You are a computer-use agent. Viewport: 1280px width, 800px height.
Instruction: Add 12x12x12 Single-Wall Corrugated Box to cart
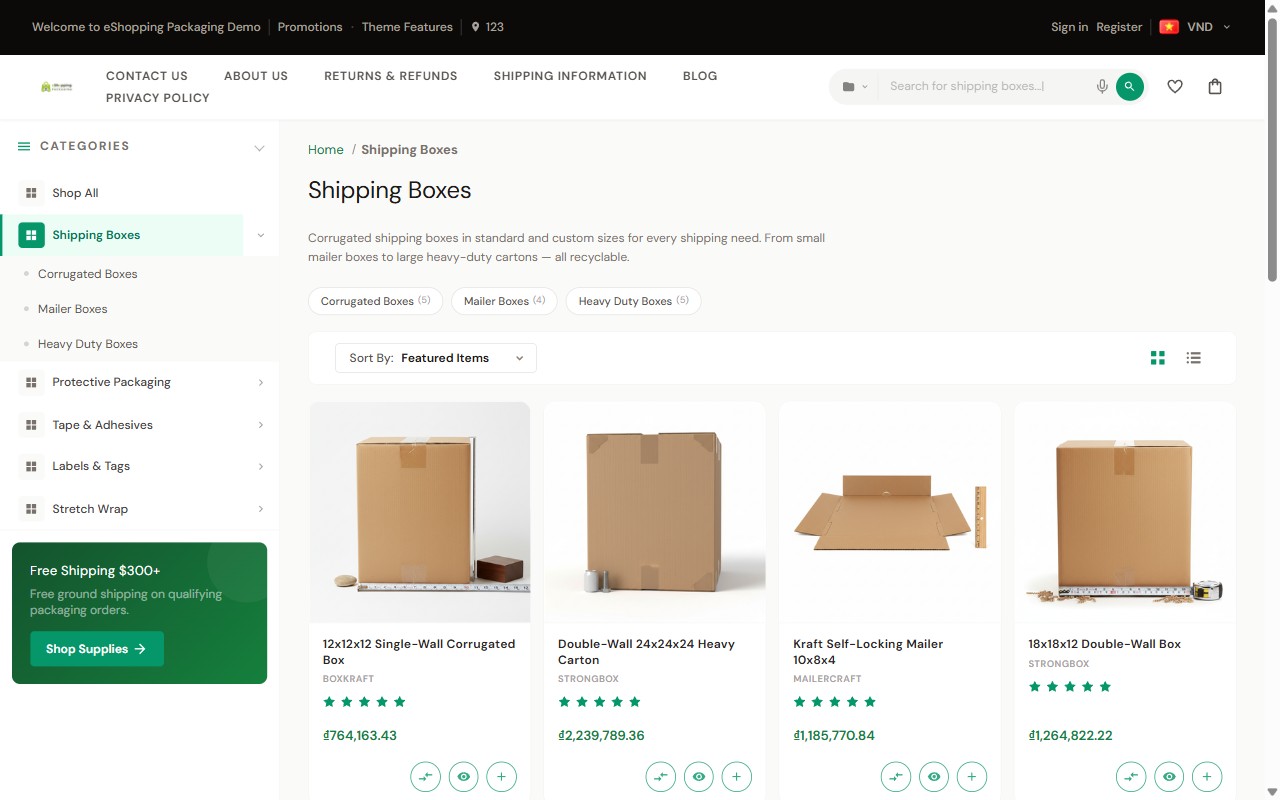(501, 776)
